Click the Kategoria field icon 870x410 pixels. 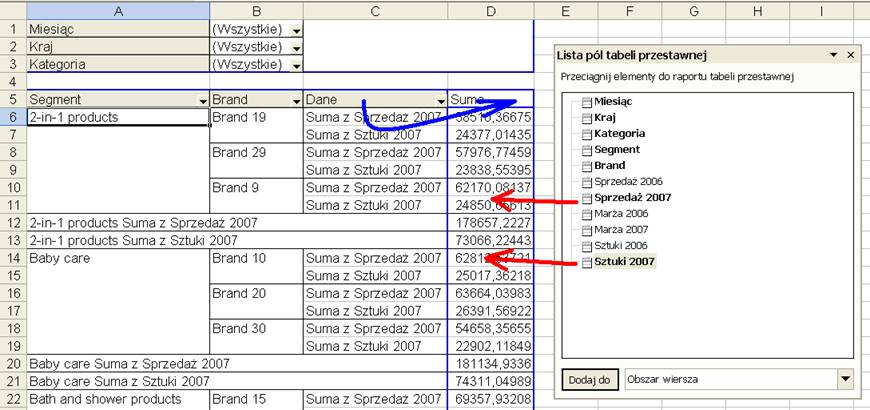pyautogui.click(x=588, y=134)
